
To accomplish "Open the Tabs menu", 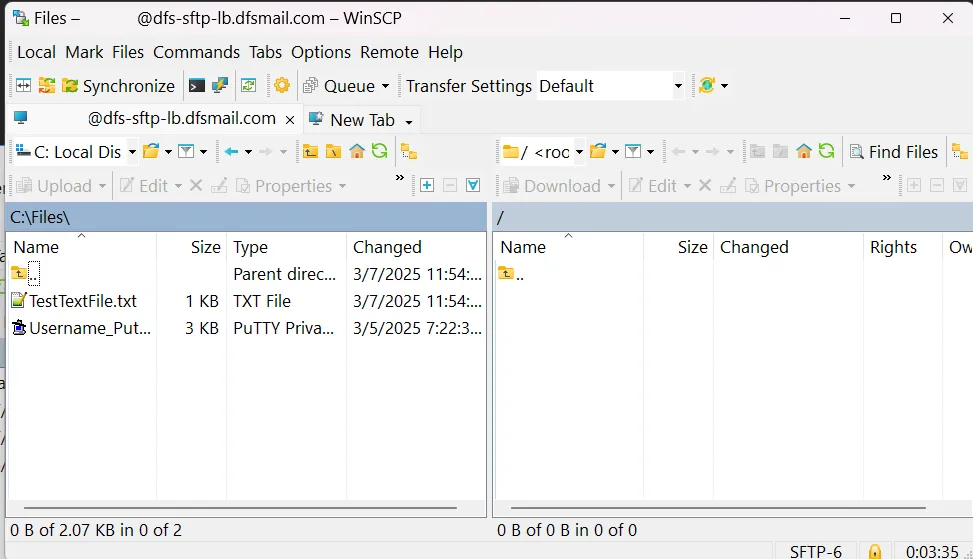I will 266,52.
